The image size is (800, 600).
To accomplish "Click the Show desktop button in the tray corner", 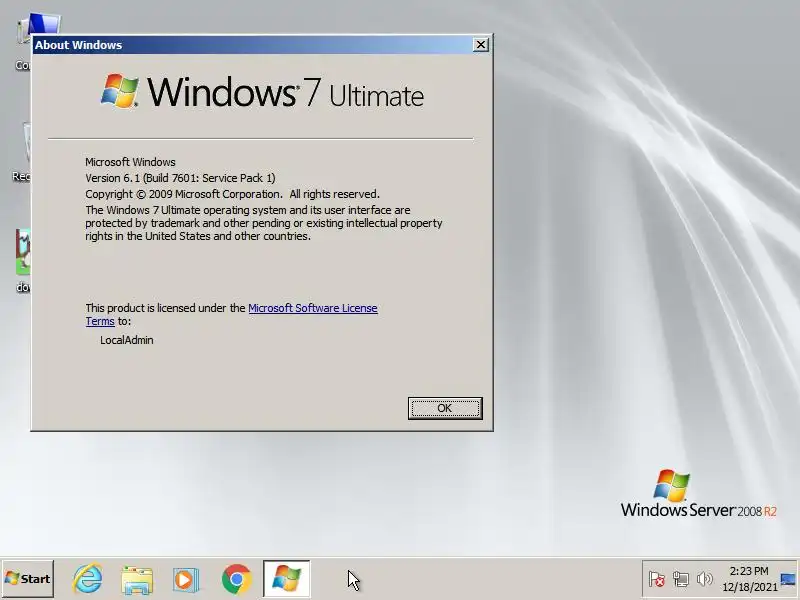I will (x=789, y=579).
